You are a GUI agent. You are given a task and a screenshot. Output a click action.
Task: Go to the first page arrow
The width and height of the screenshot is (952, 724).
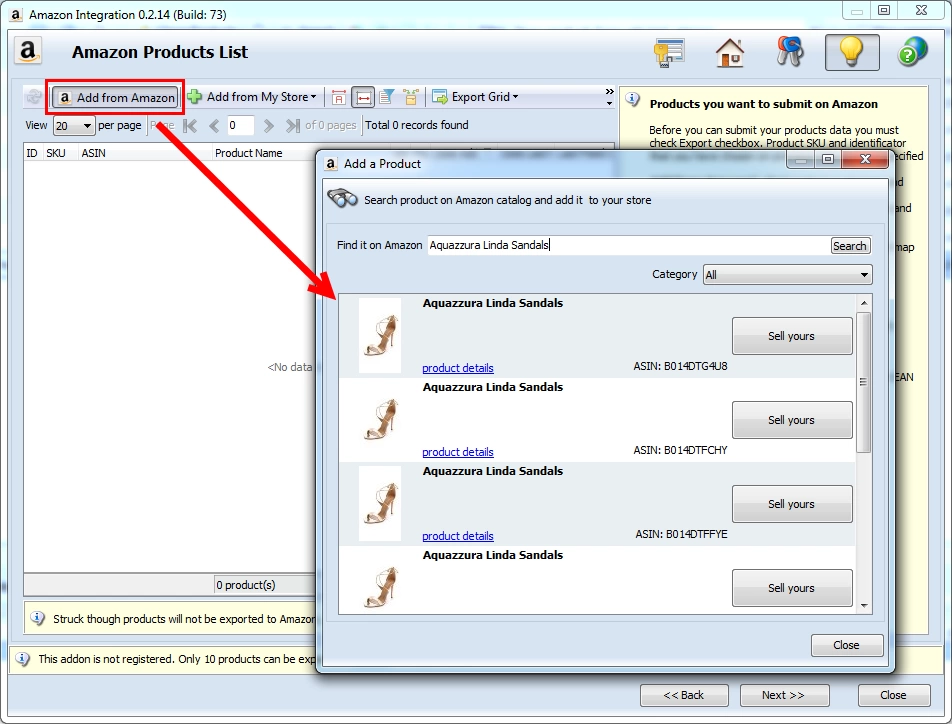pyautogui.click(x=190, y=126)
